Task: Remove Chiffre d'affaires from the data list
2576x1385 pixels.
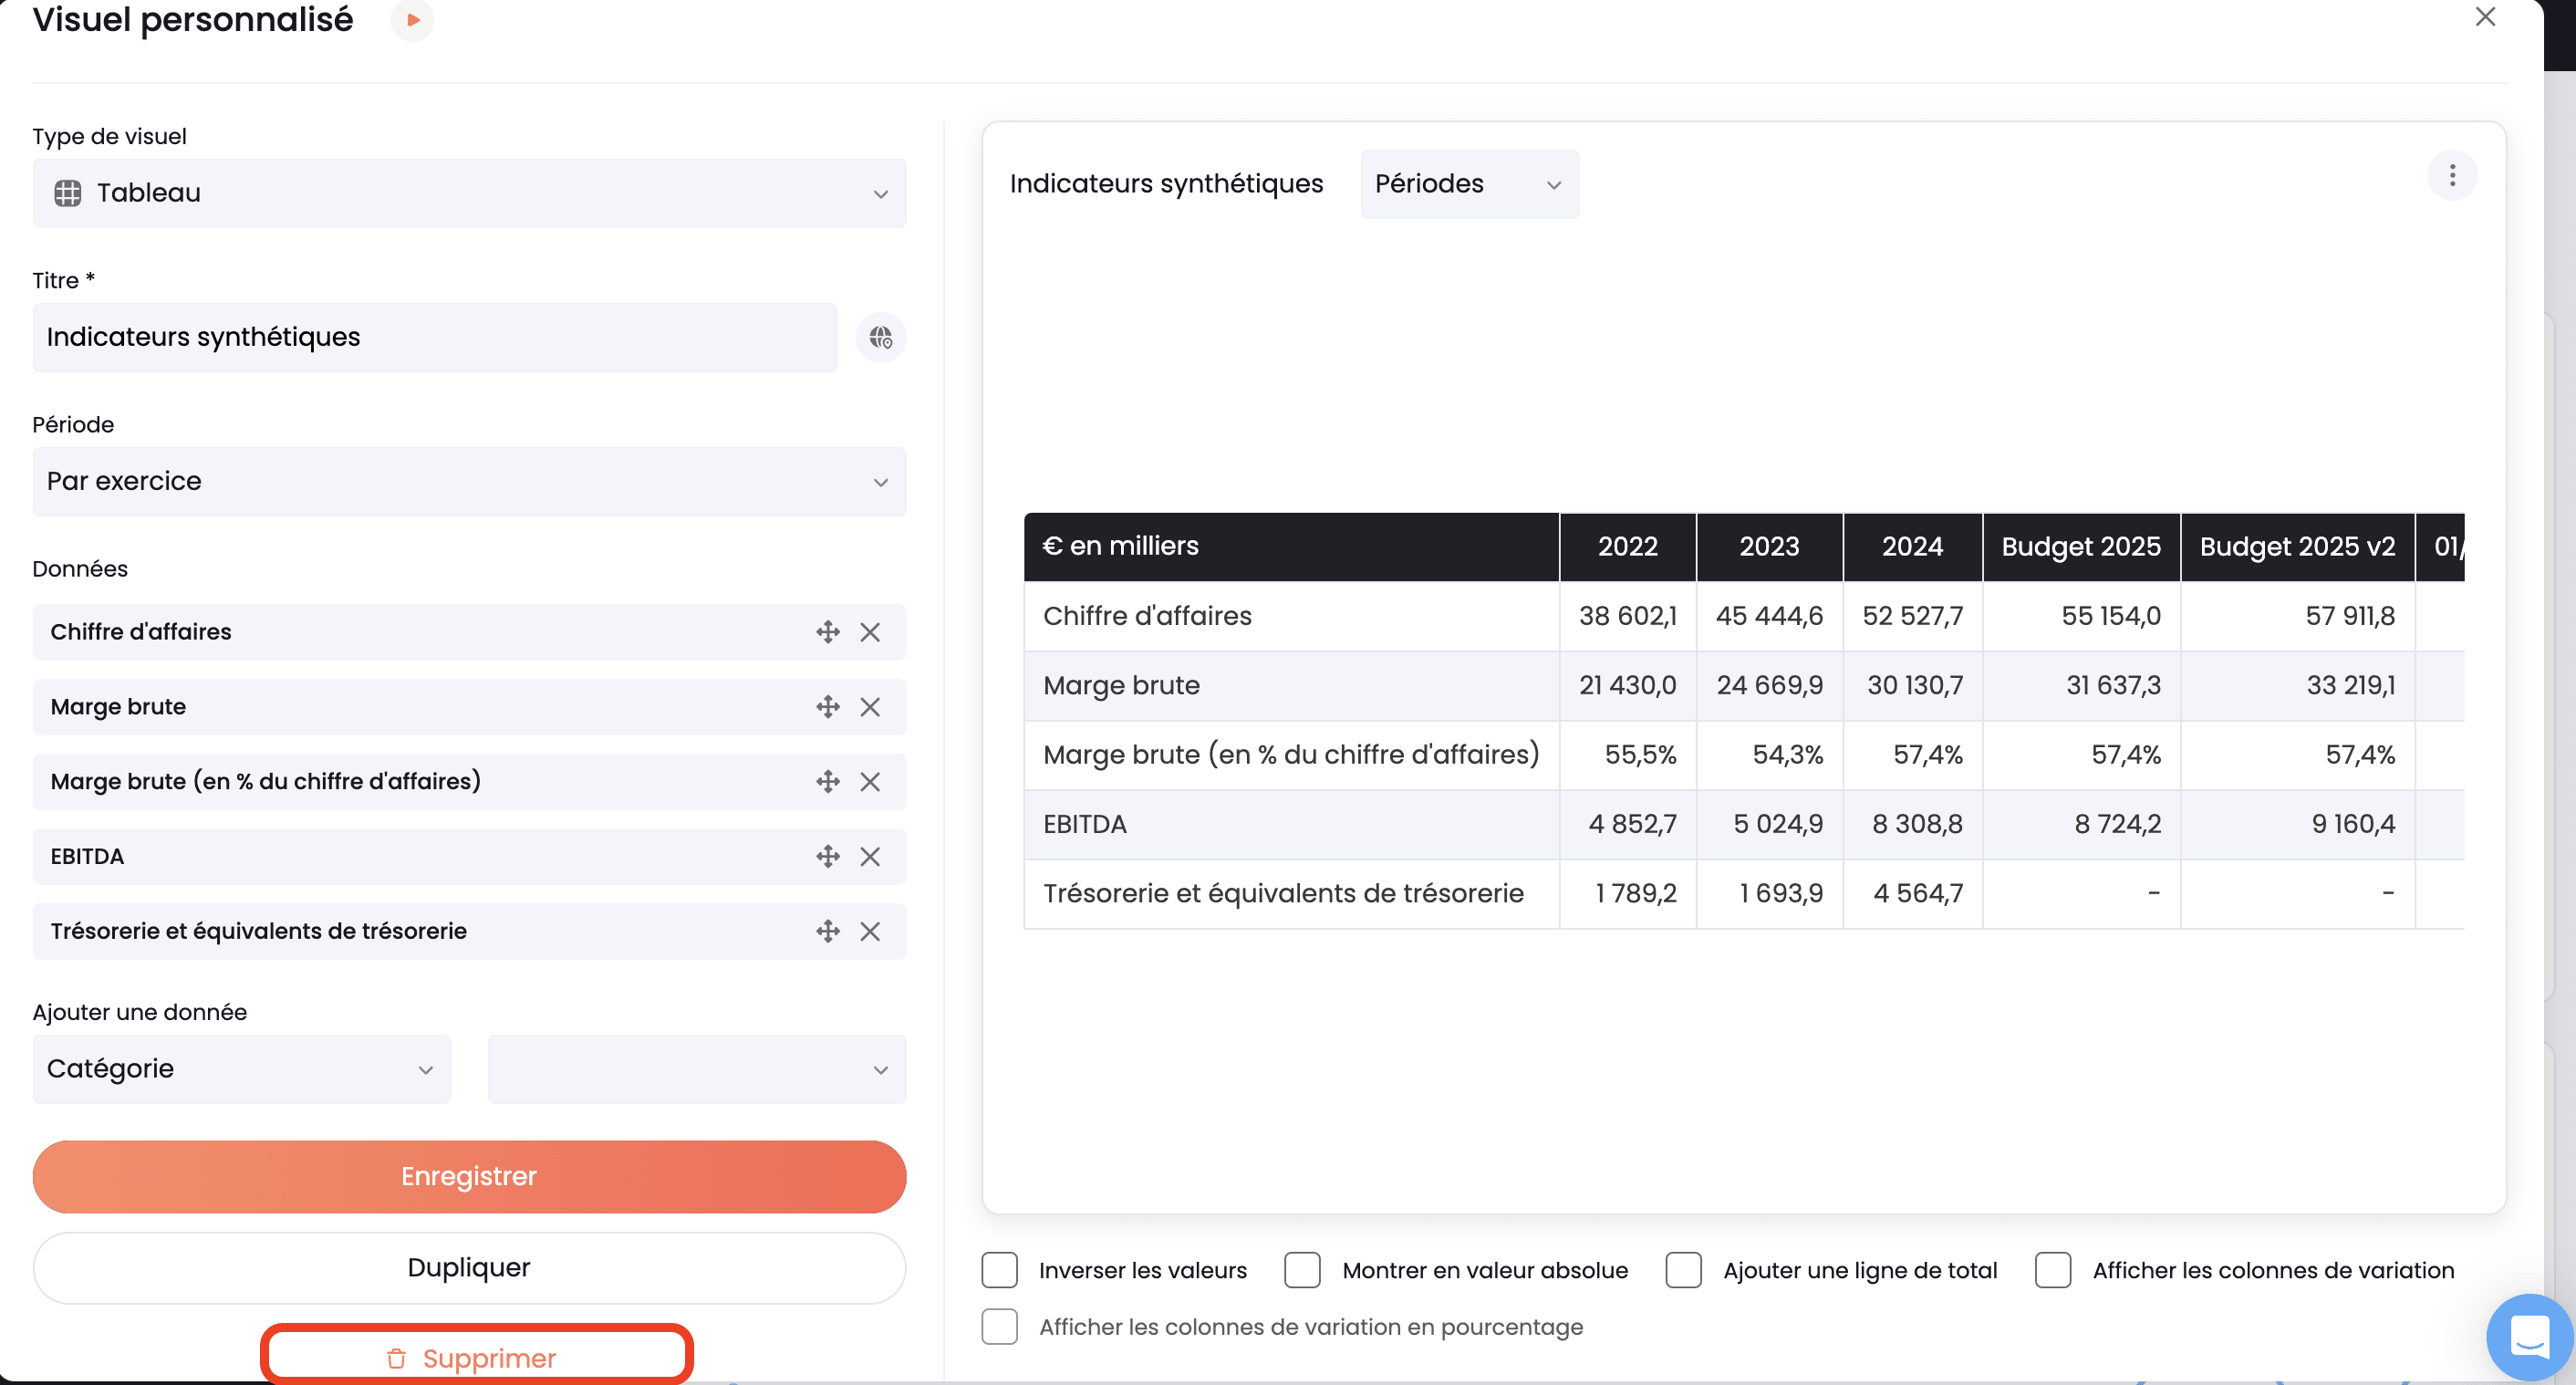Action: point(870,632)
